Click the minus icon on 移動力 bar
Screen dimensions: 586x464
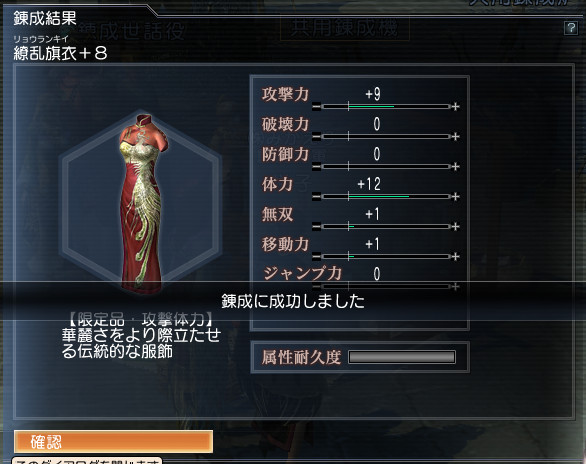[316, 257]
